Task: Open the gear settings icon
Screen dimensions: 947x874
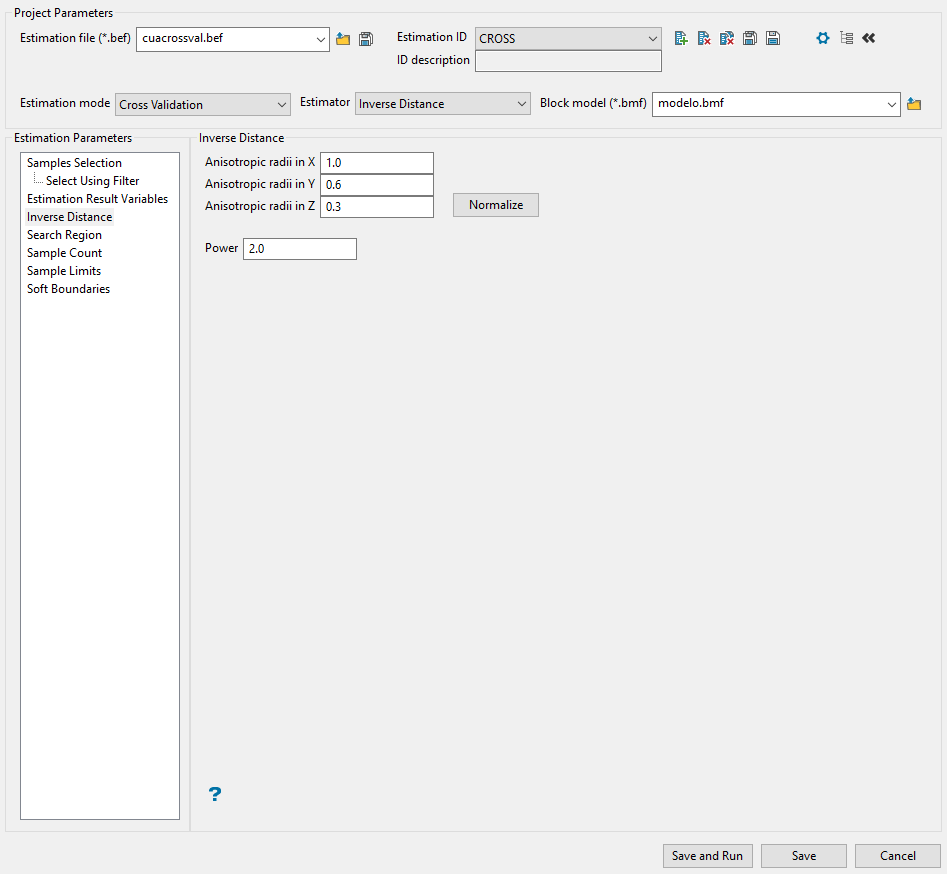Action: coord(823,38)
